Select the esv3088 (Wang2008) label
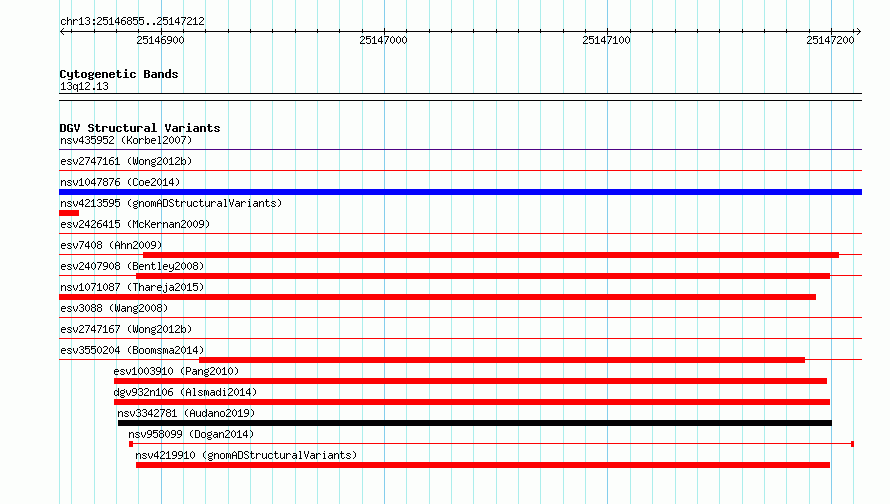890x504 pixels. 114,308
